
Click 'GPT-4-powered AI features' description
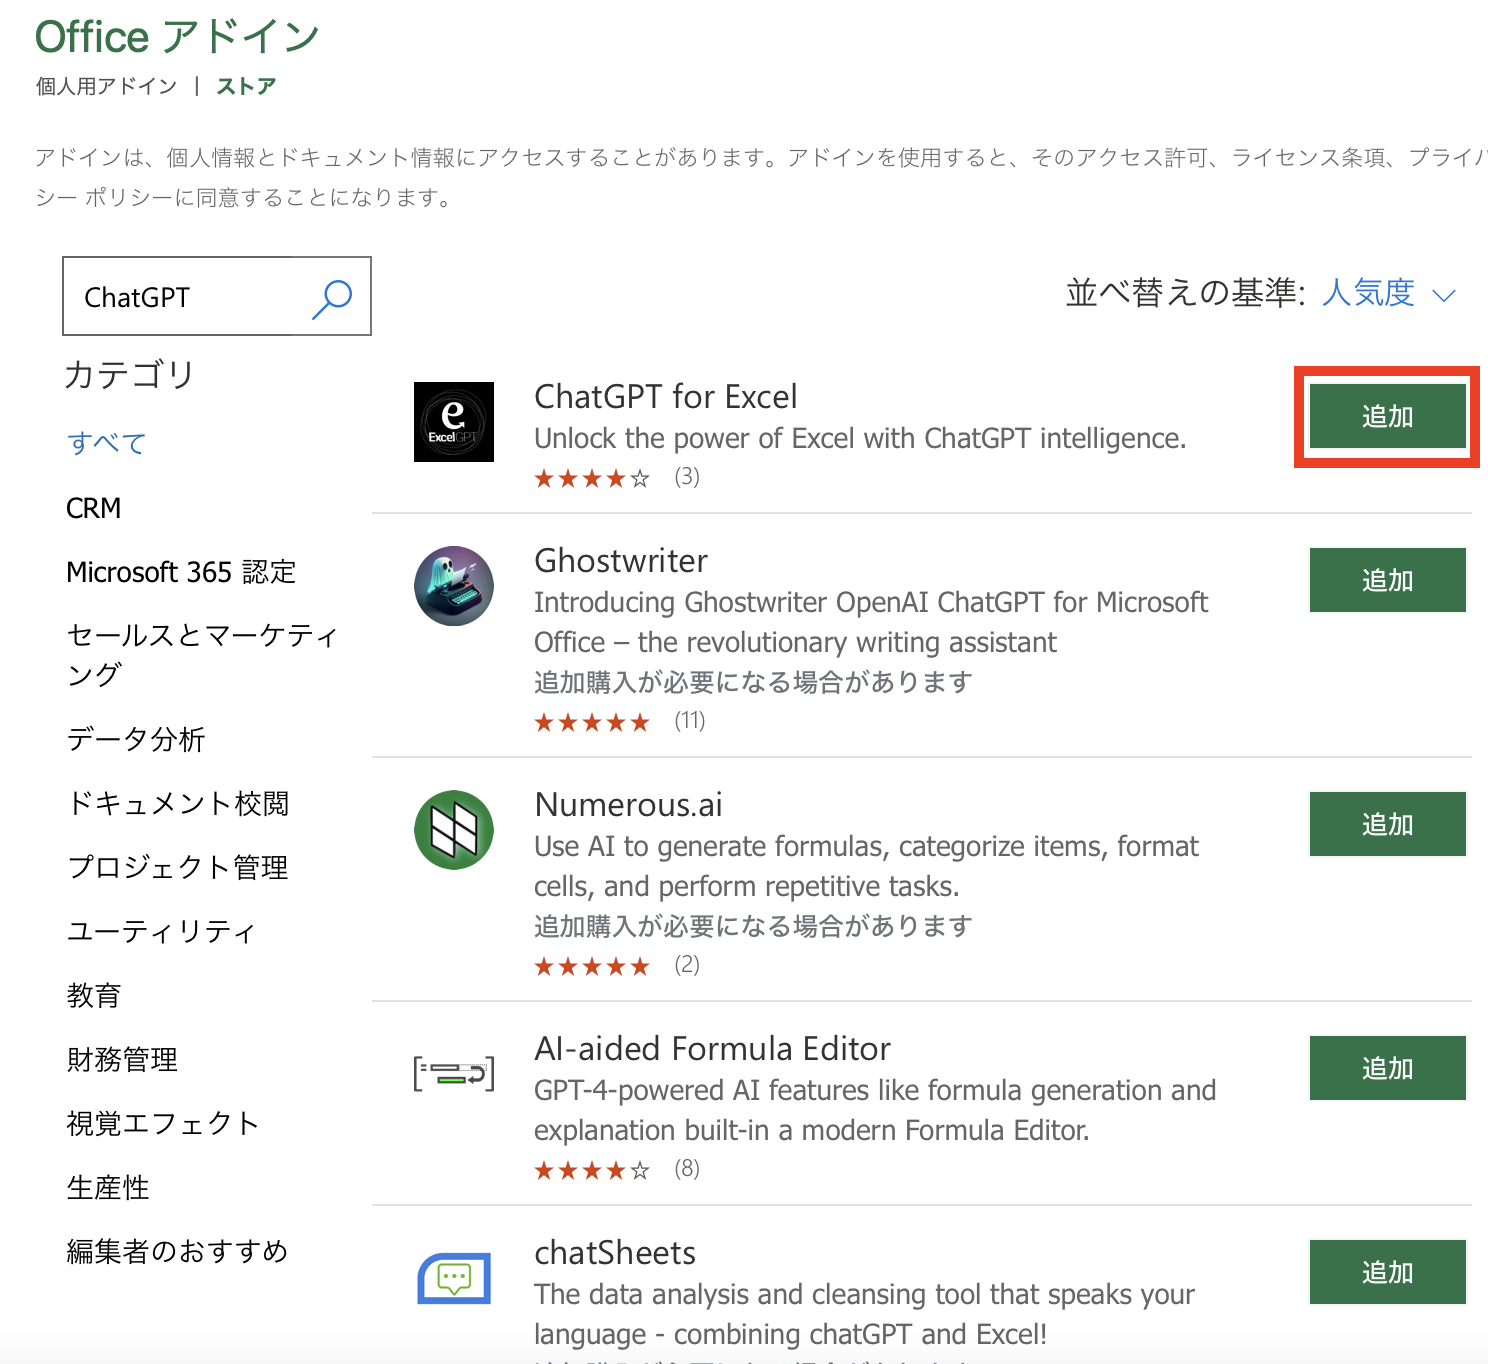click(875, 1110)
